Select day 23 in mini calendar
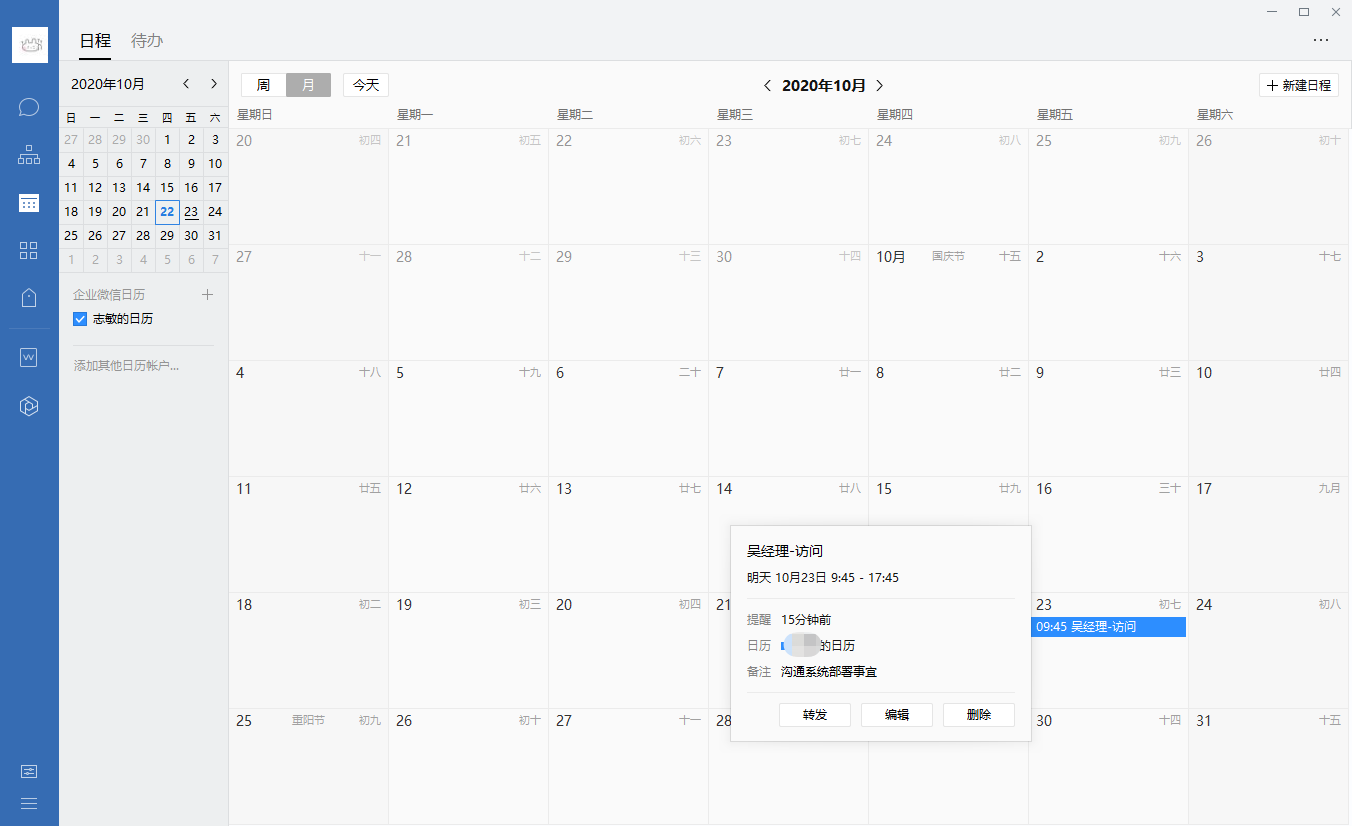Viewport: 1352px width, 826px height. [x=191, y=212]
